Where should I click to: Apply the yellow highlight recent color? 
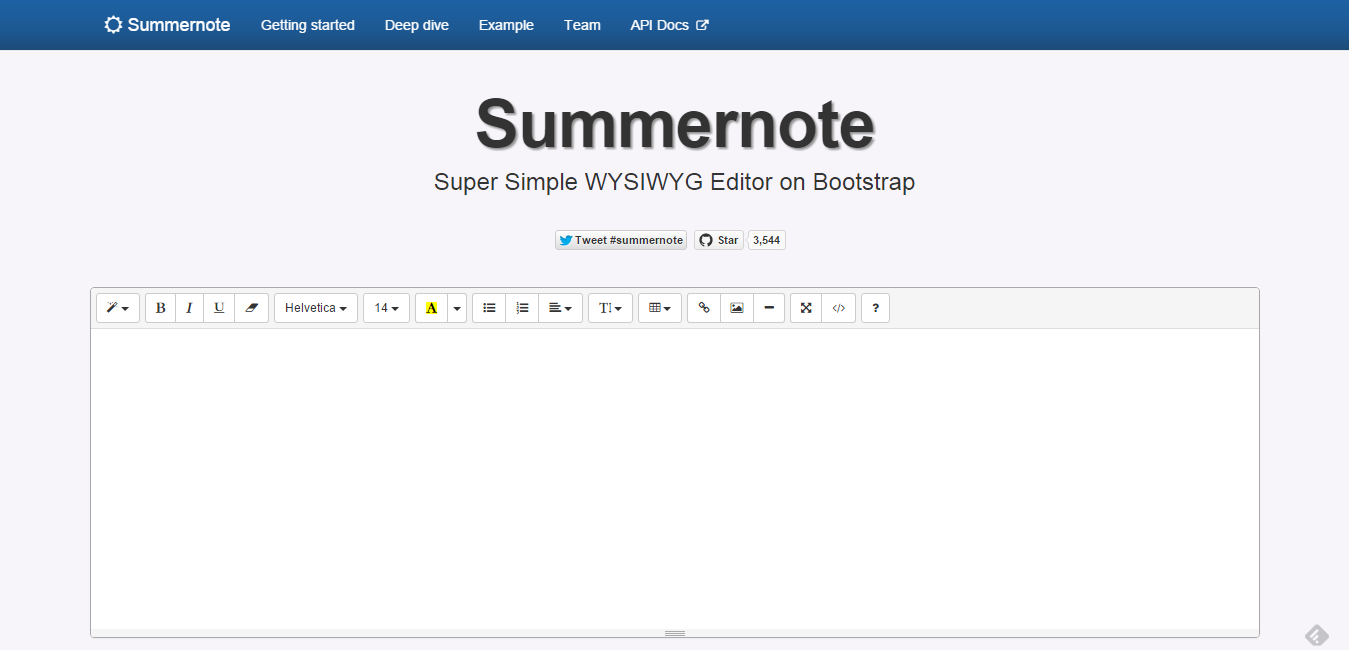click(431, 308)
